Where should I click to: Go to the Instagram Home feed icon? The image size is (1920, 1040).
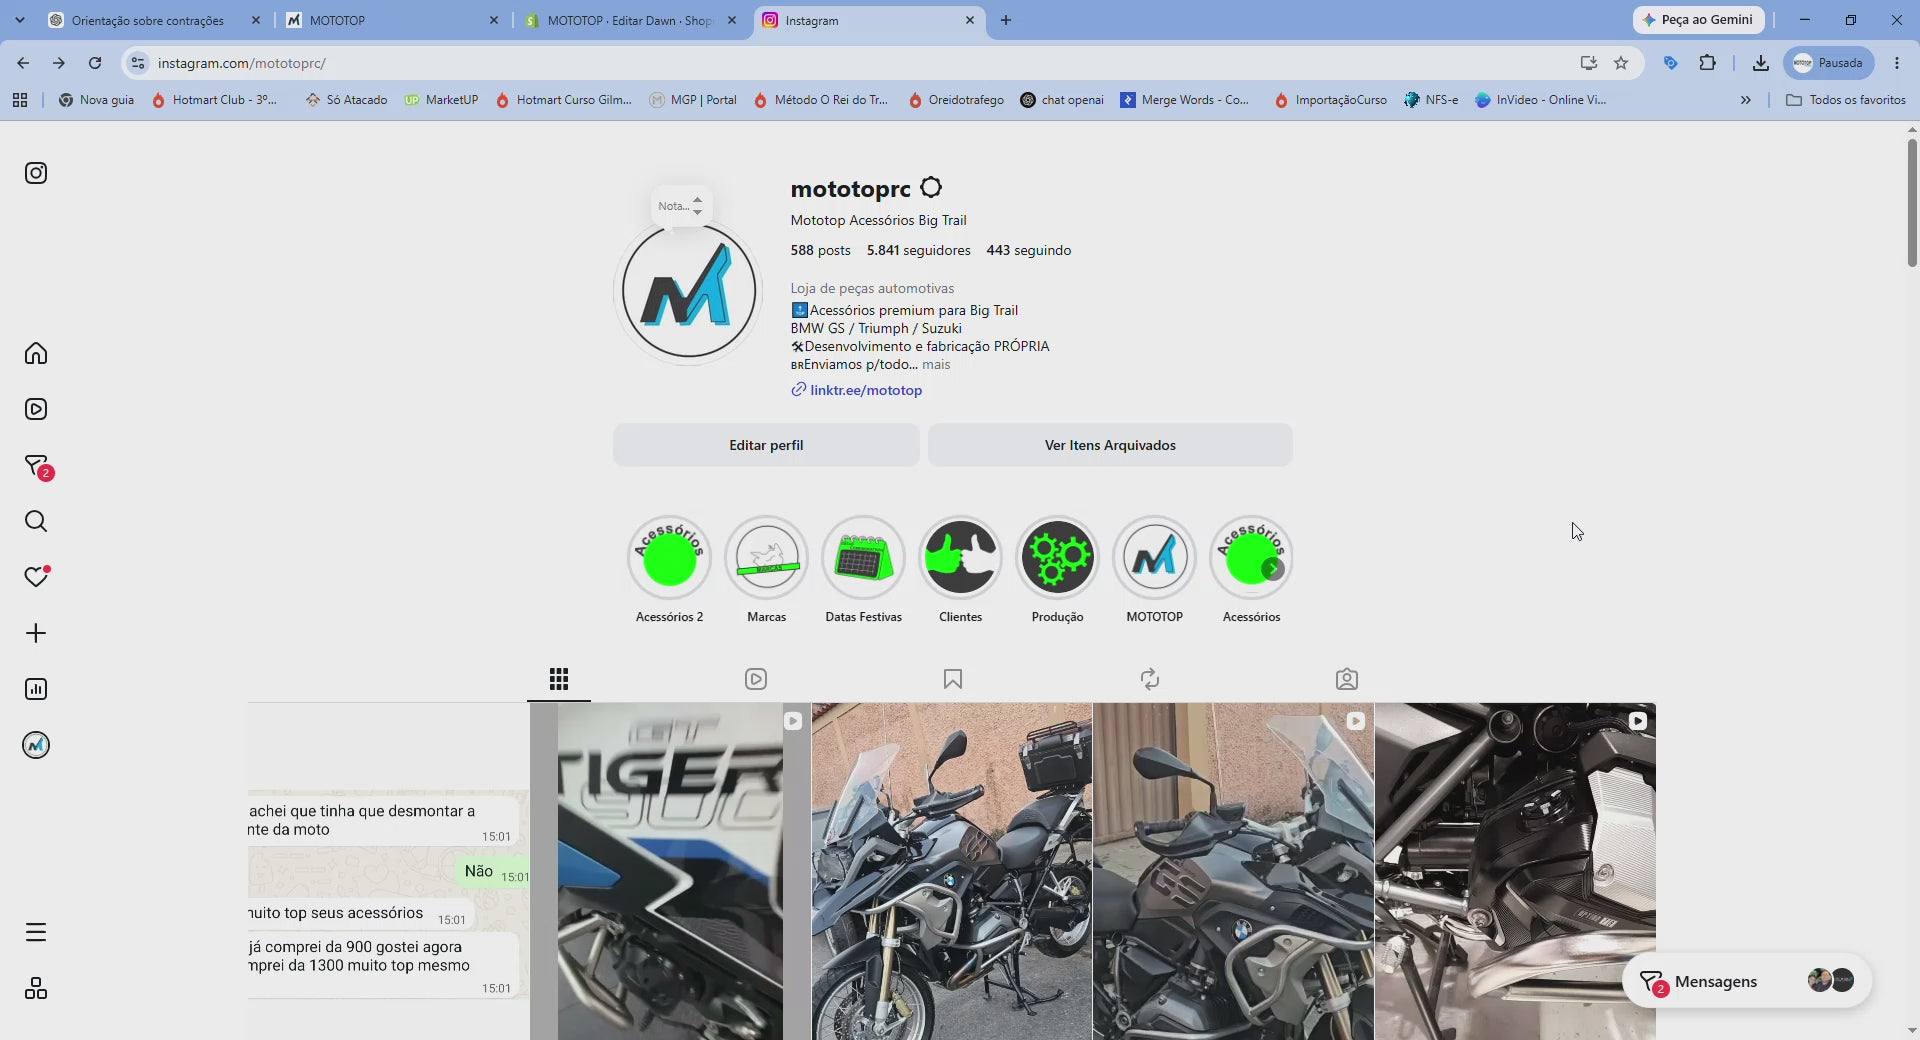pos(36,353)
